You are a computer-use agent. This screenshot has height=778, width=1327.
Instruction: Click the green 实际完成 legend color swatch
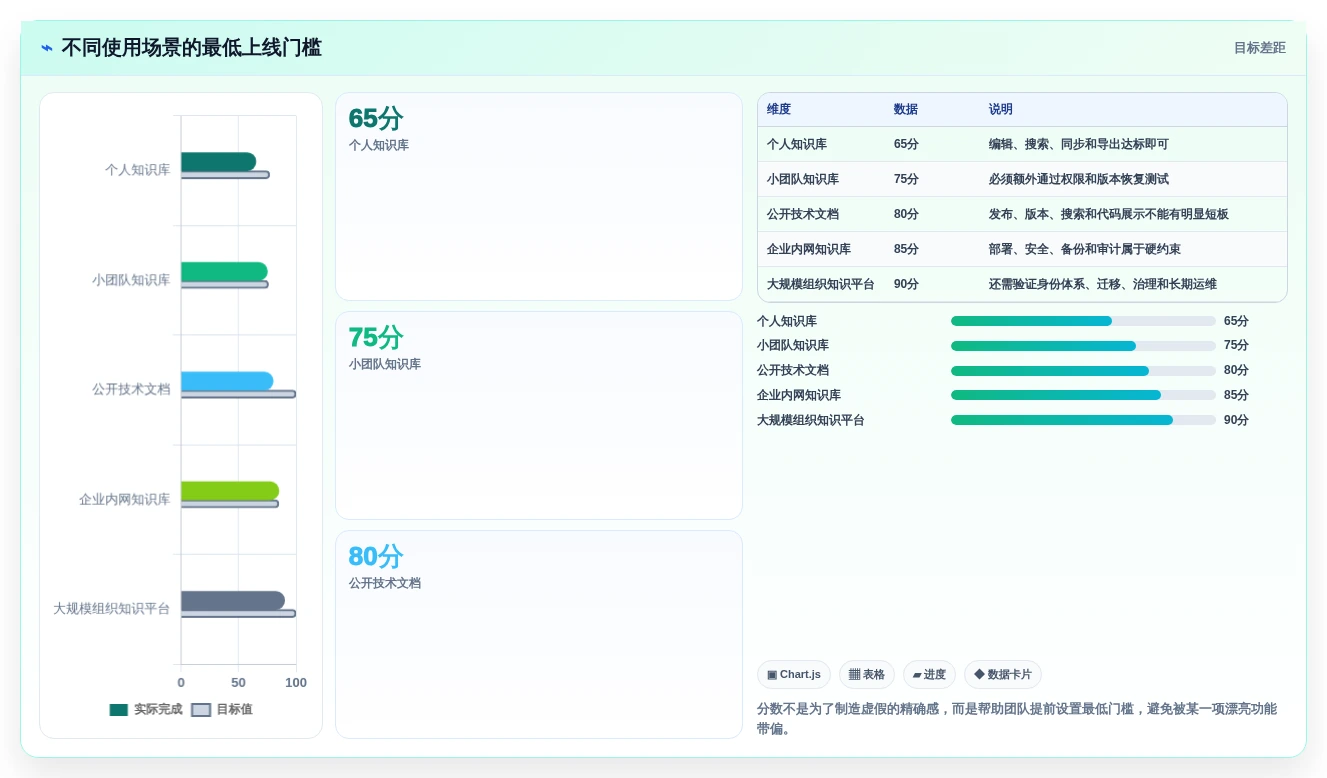119,710
